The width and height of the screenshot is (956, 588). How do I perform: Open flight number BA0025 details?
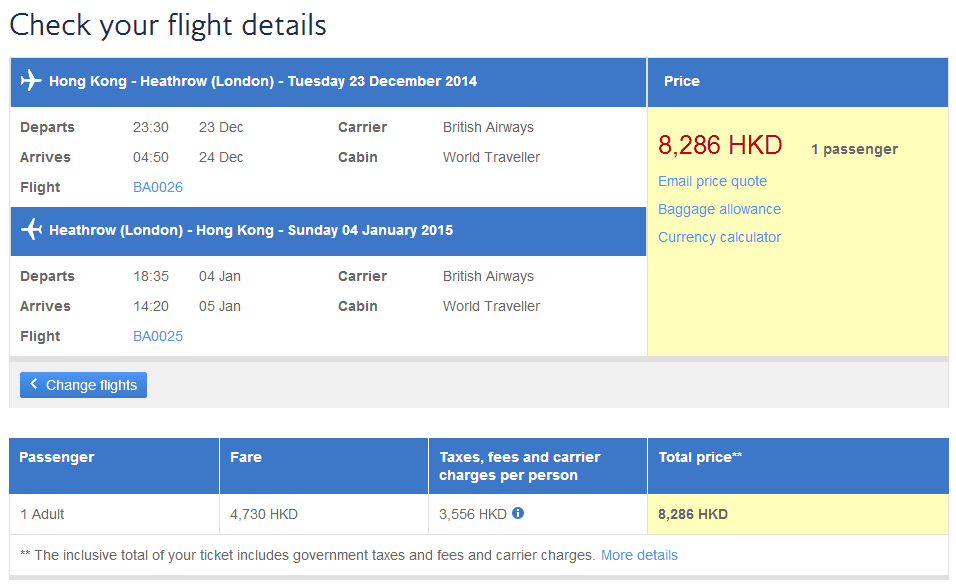158,336
